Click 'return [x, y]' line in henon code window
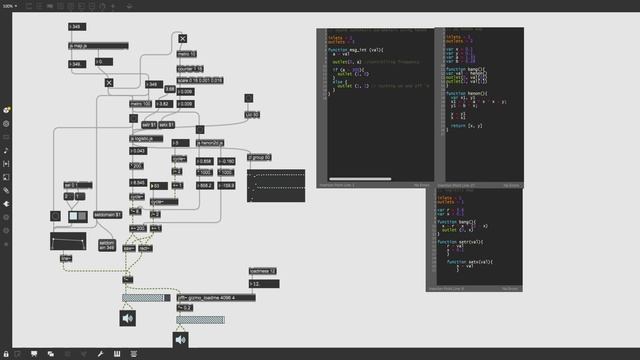The width and height of the screenshot is (640, 360). 467,126
